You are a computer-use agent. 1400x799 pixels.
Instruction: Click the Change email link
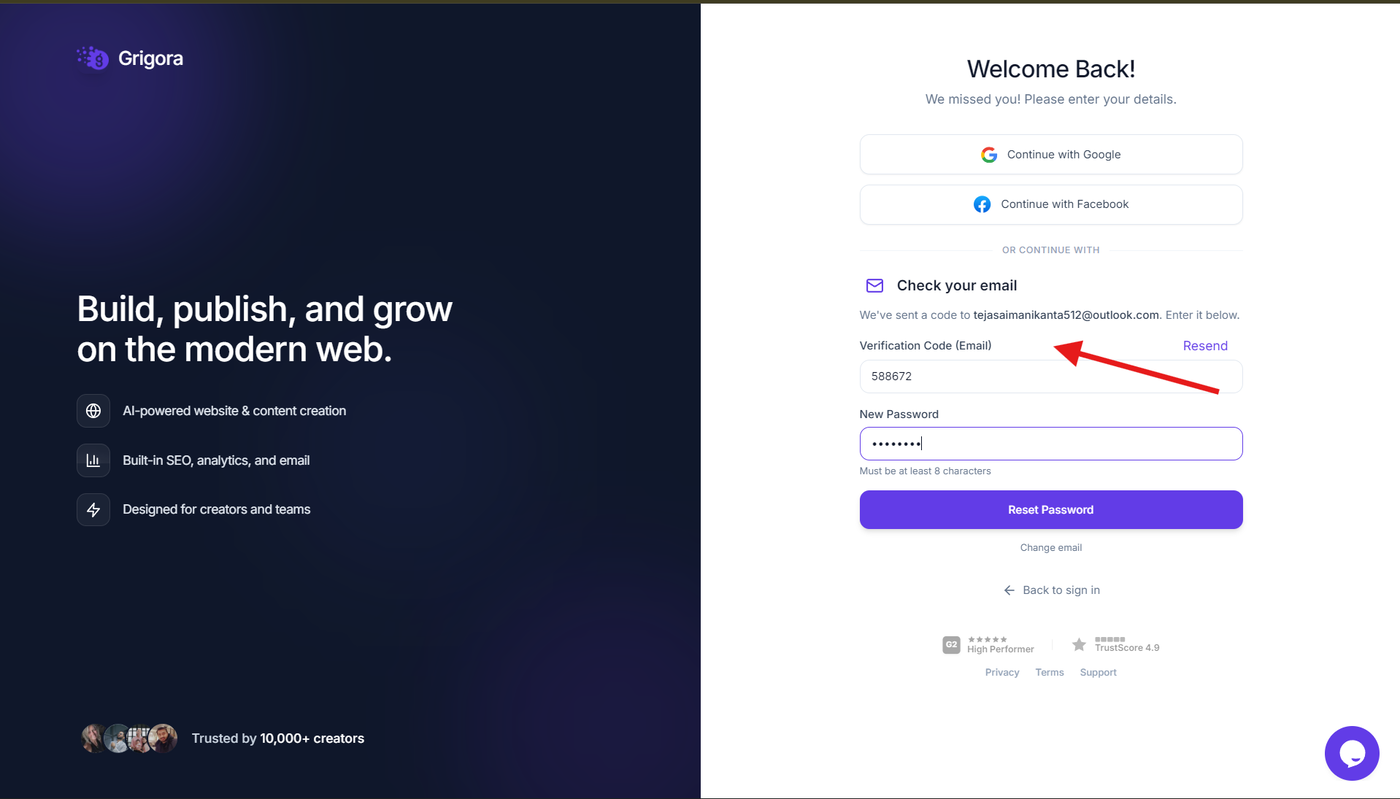1051,548
